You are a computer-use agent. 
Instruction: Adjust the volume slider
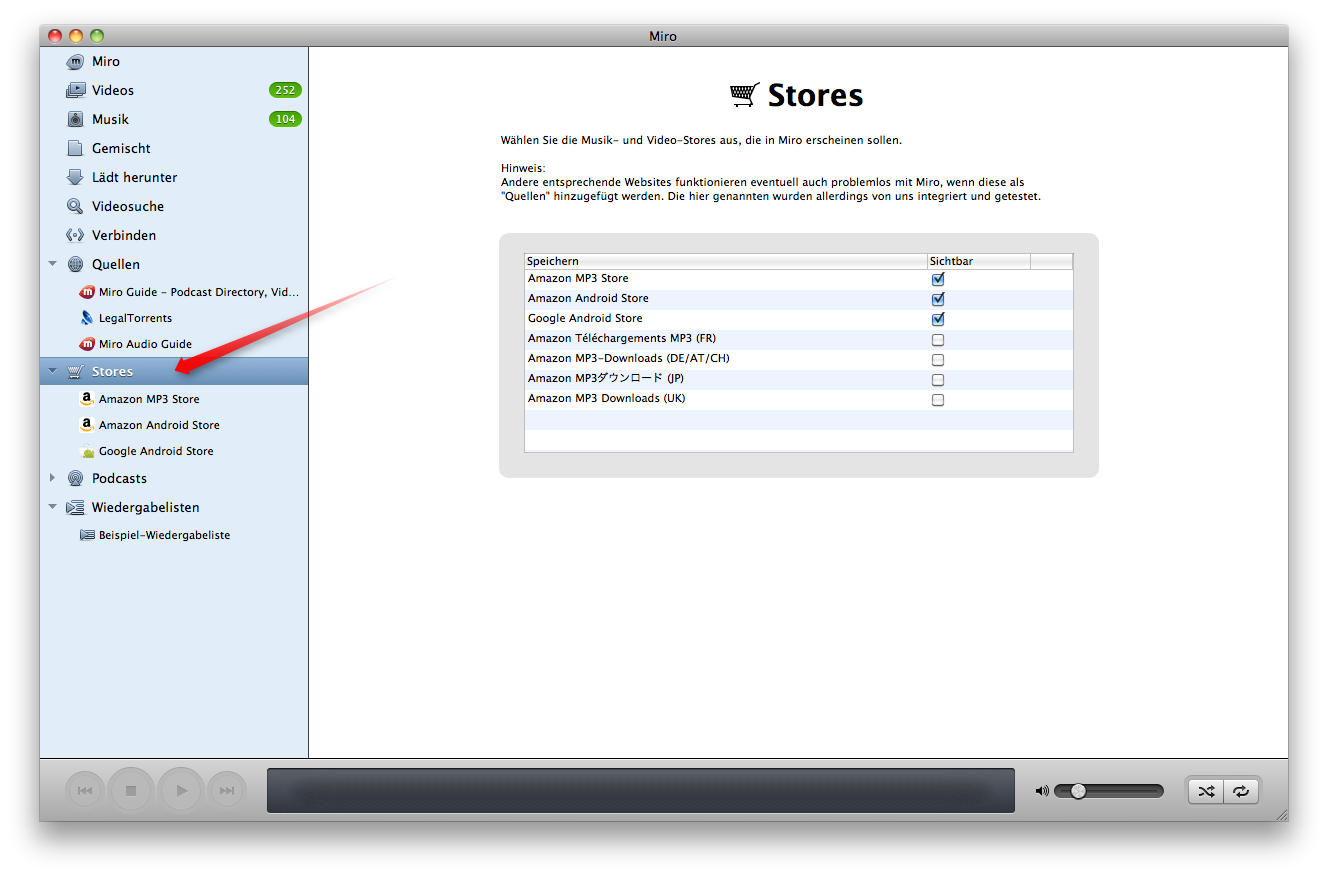click(1076, 790)
